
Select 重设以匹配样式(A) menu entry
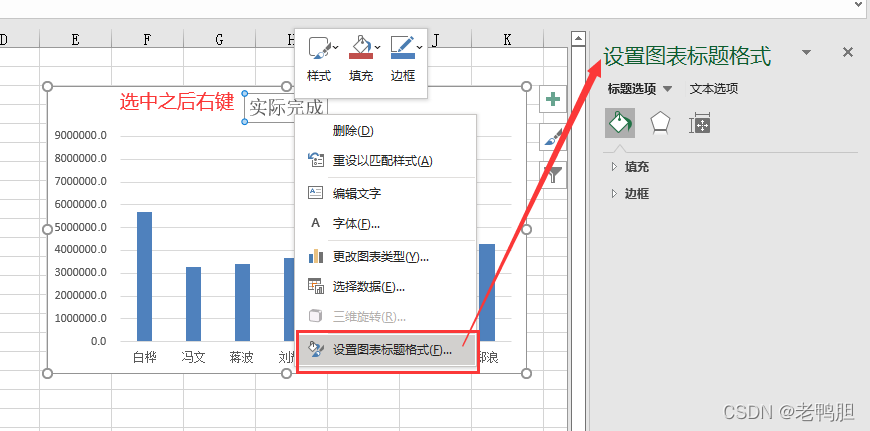tap(386, 161)
